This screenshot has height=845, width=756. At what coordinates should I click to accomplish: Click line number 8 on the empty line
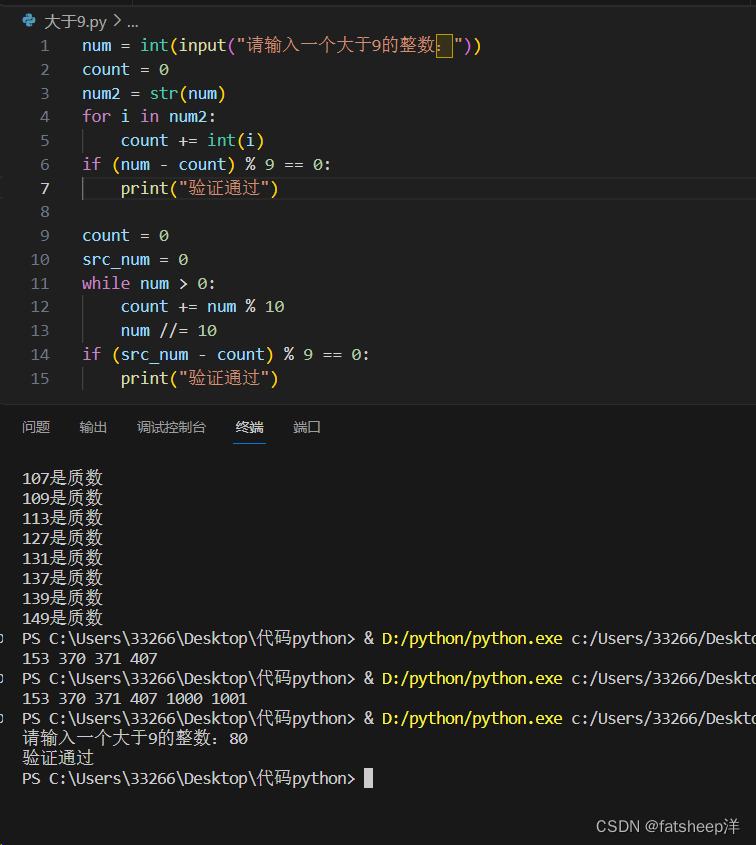[45, 212]
